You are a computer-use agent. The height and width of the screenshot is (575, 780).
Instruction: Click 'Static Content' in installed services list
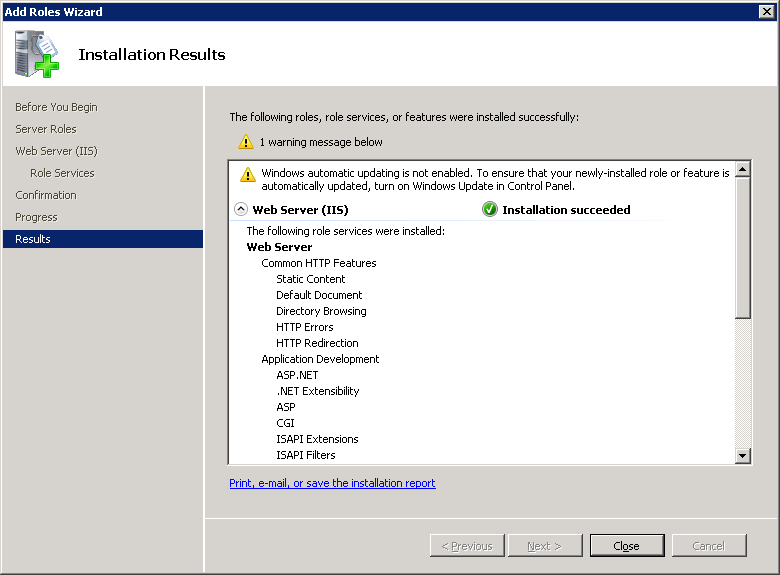311,279
